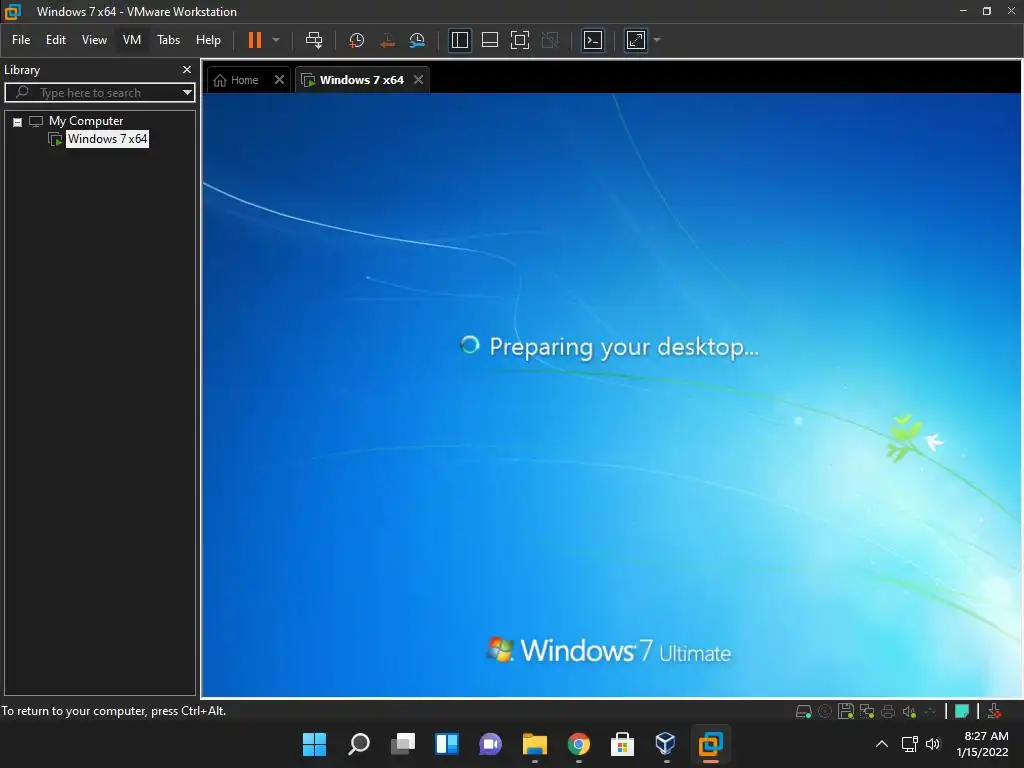Open the Tabs menu
Screen dimensions: 1024x768
coord(168,40)
